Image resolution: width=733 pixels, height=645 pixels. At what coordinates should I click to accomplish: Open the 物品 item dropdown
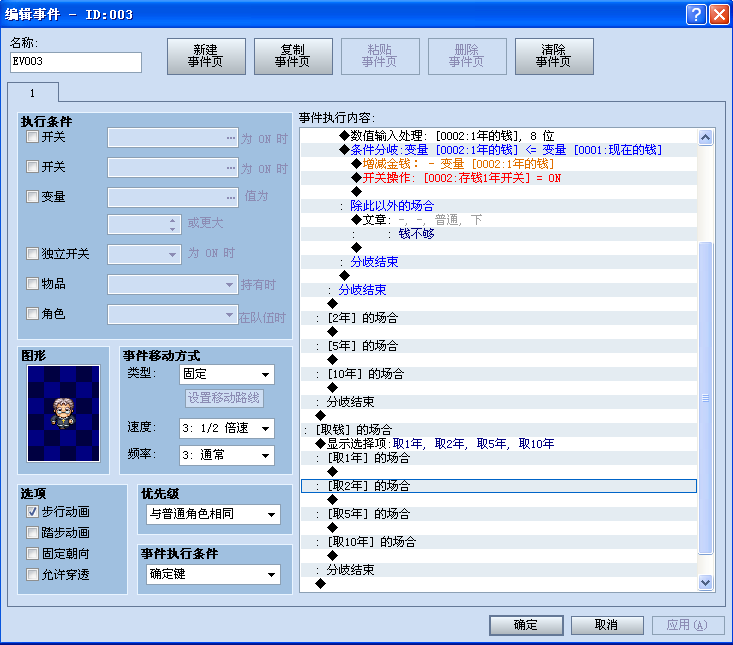[x=173, y=285]
